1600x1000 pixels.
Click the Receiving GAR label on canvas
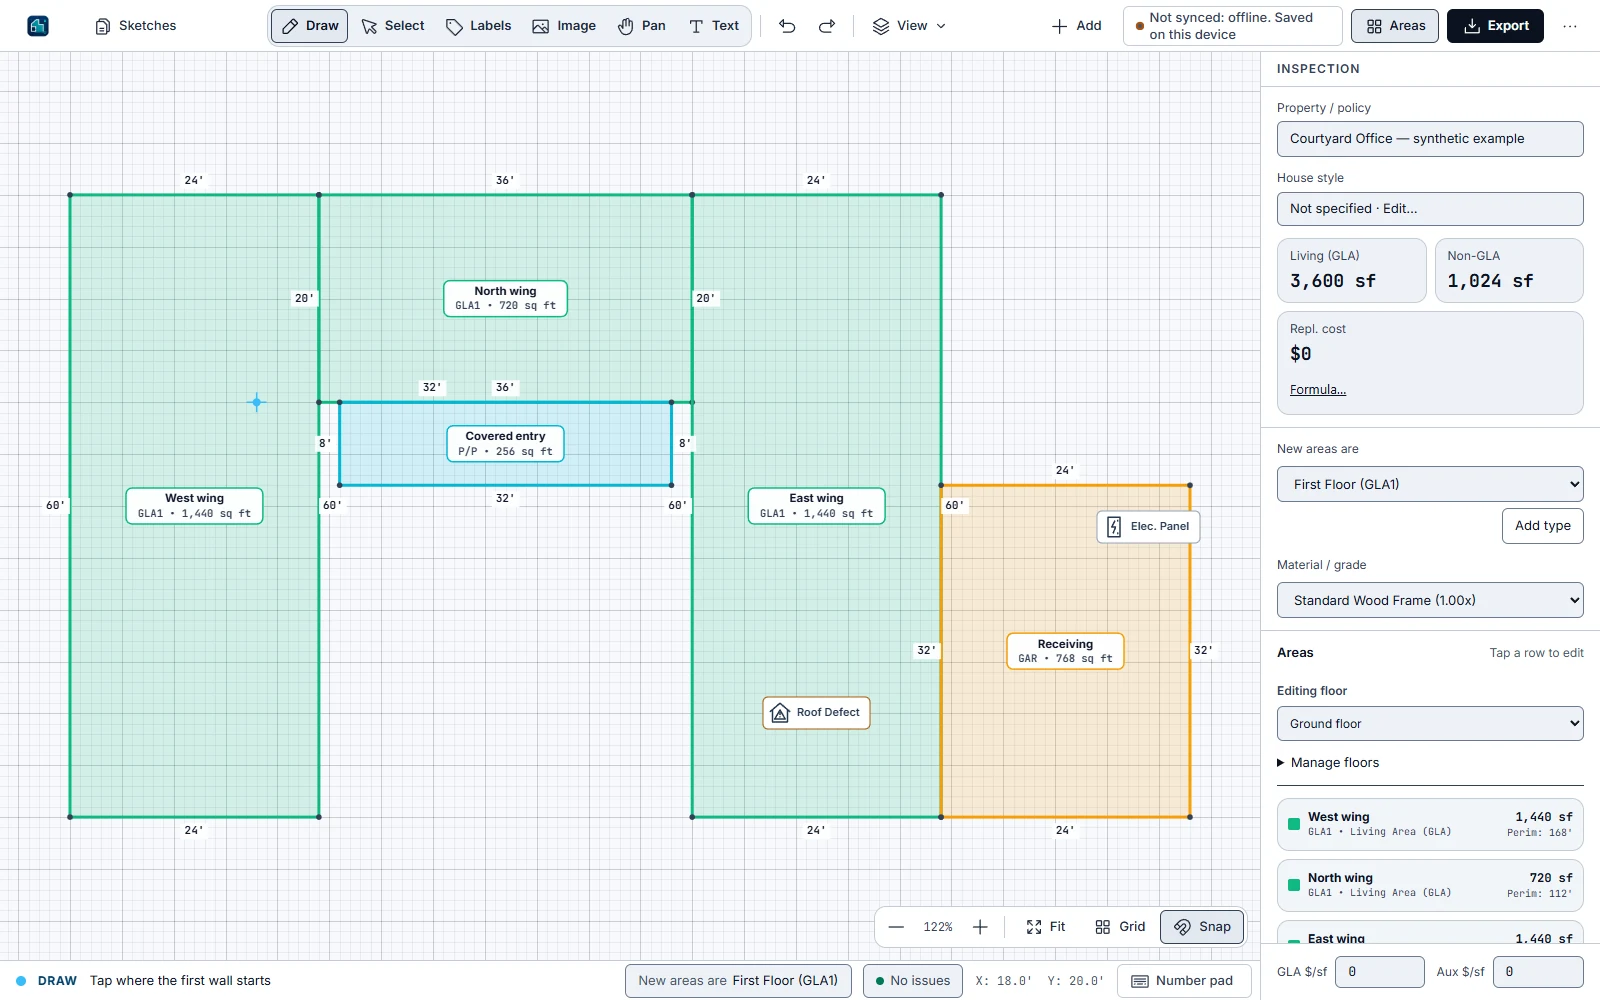click(1065, 651)
